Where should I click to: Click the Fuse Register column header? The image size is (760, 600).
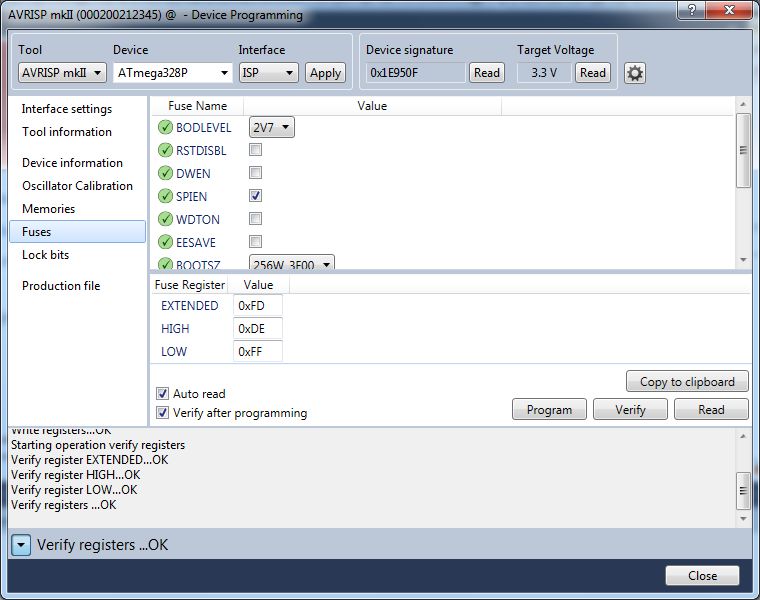(190, 285)
